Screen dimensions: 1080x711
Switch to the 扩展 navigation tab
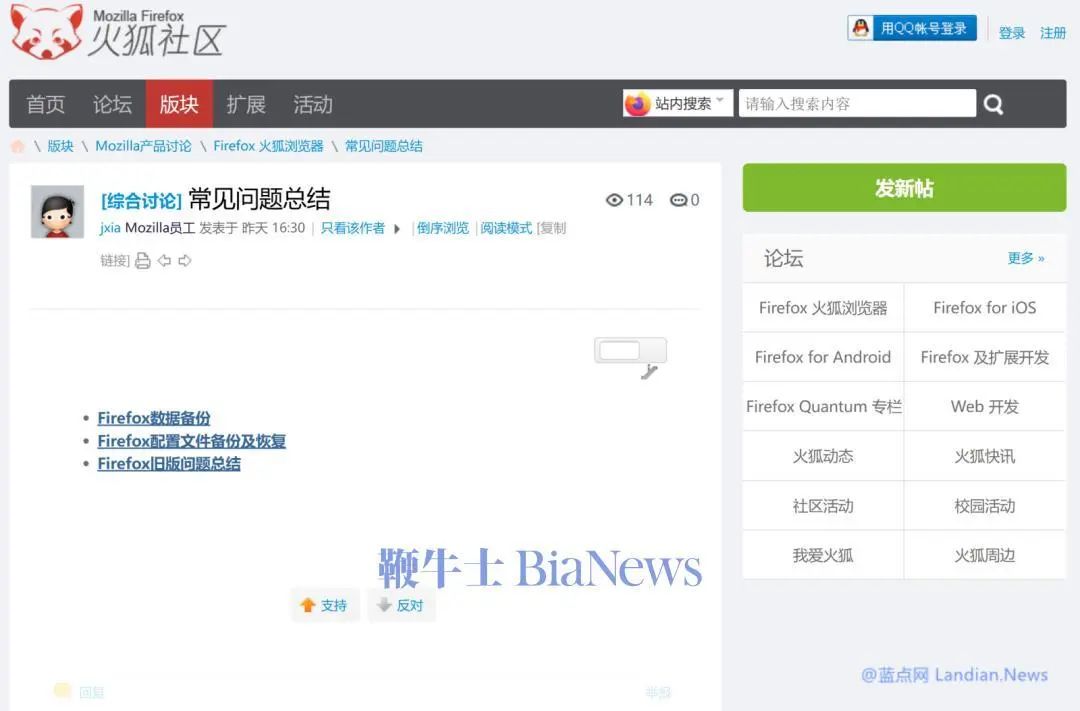click(246, 104)
